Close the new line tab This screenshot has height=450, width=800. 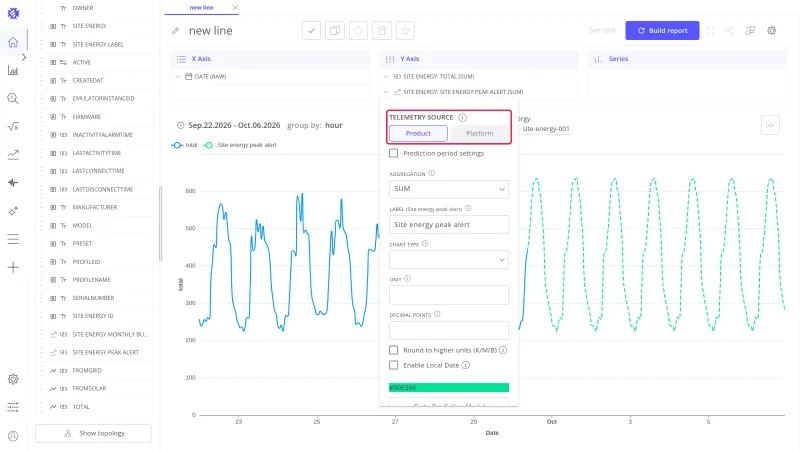[x=235, y=8]
